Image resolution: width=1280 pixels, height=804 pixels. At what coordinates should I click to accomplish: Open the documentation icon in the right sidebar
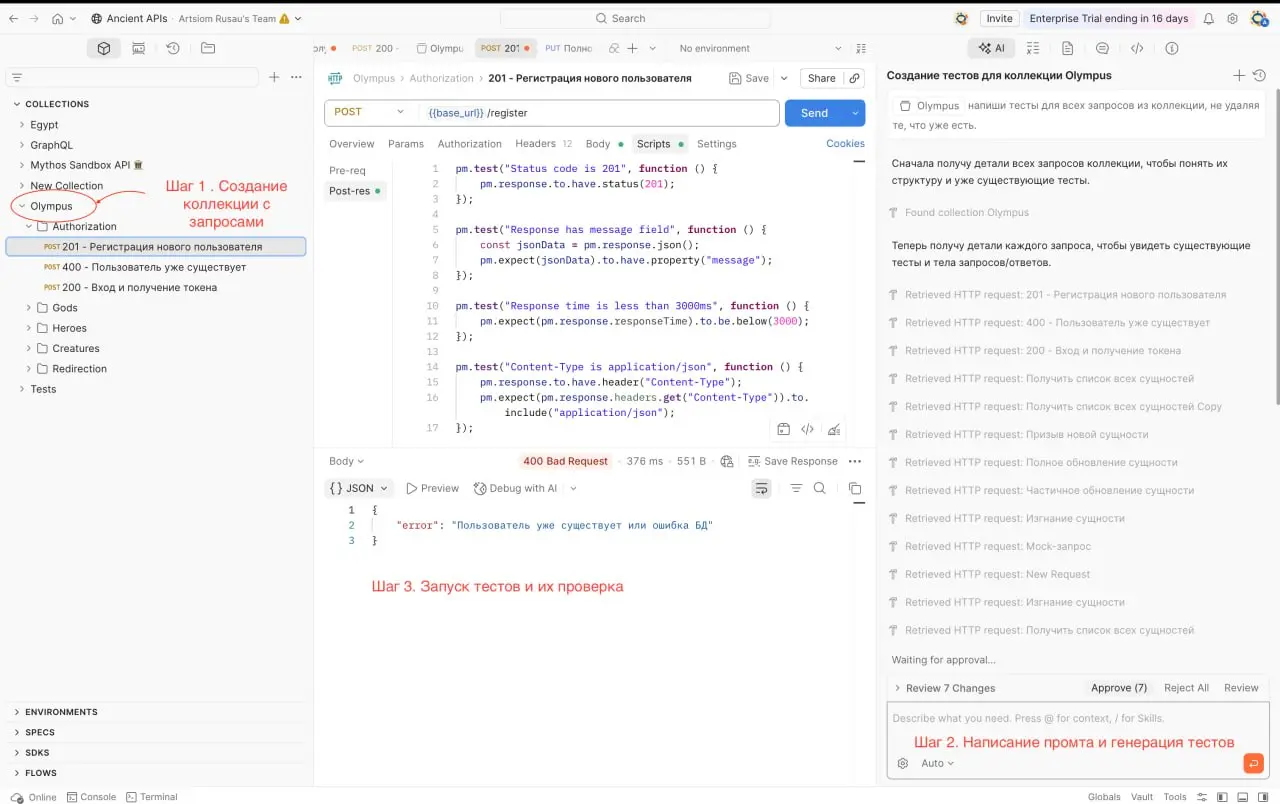coord(1067,48)
